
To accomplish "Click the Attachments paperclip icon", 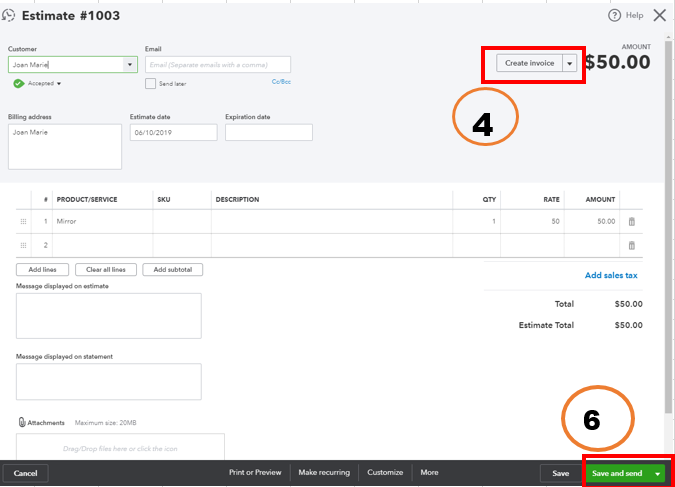I will click(21, 422).
